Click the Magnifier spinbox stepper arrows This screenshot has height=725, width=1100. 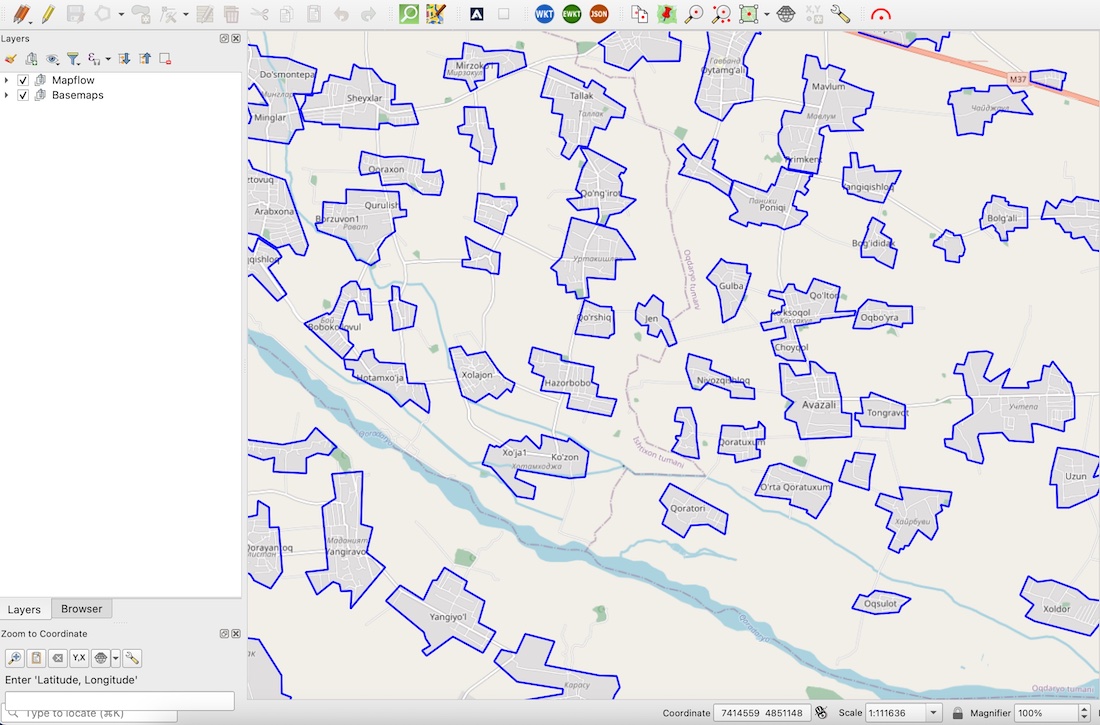pos(1084,712)
